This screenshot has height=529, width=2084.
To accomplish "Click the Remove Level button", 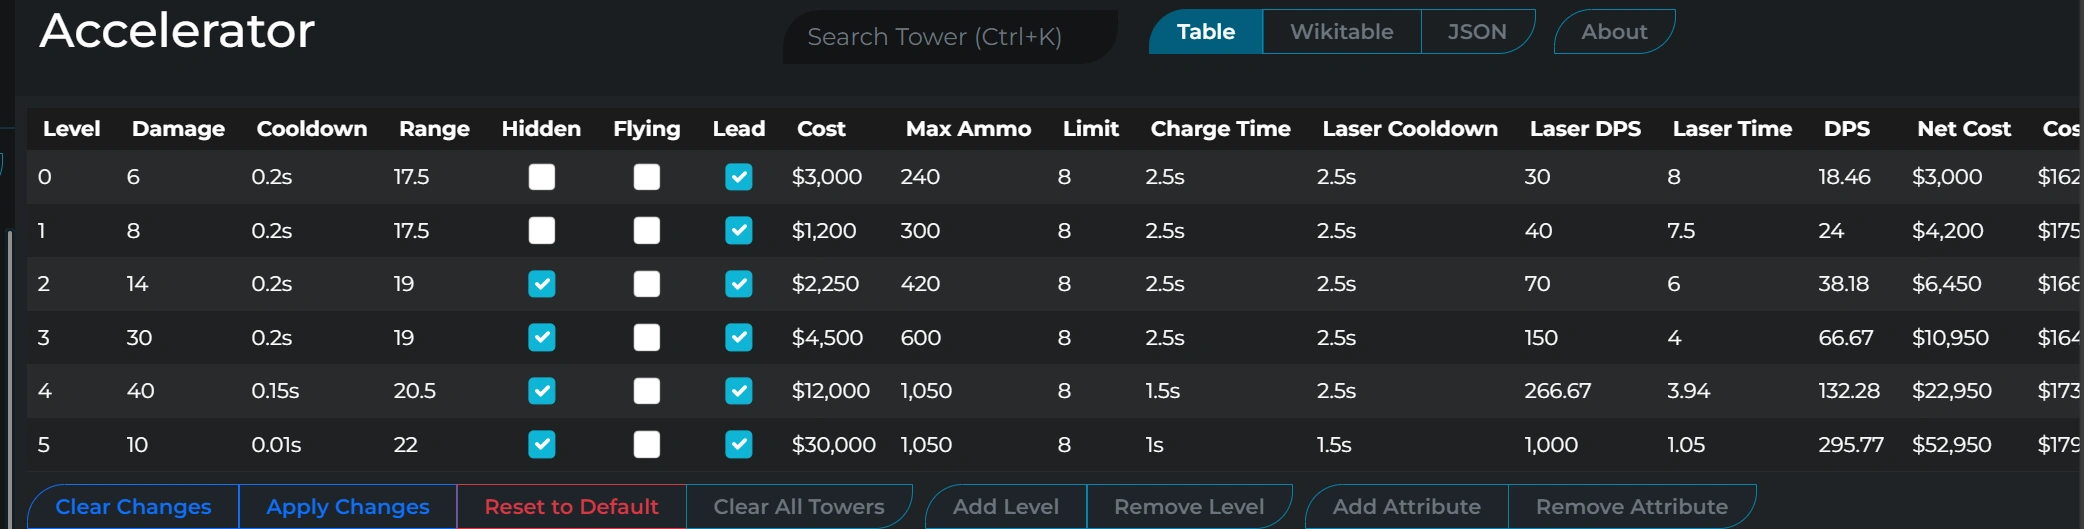I will coord(1188,507).
